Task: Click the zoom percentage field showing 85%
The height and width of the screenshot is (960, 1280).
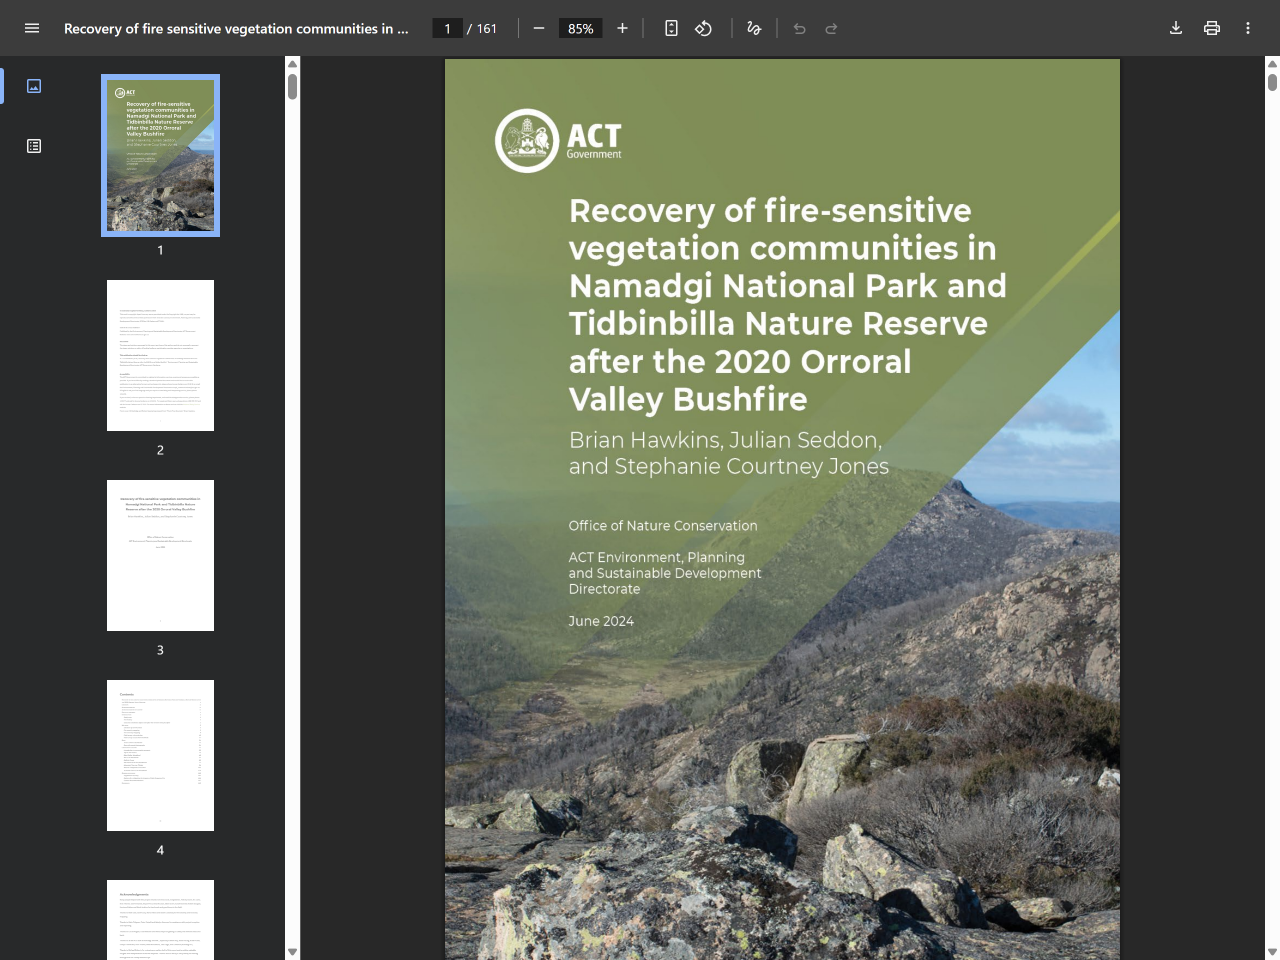Action: click(x=580, y=28)
